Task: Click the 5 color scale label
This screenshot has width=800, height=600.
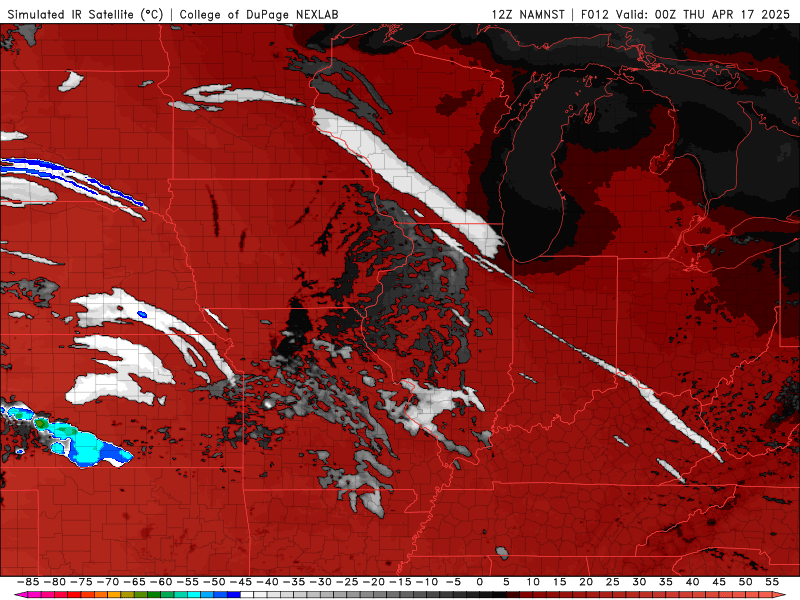Action: 506,582
